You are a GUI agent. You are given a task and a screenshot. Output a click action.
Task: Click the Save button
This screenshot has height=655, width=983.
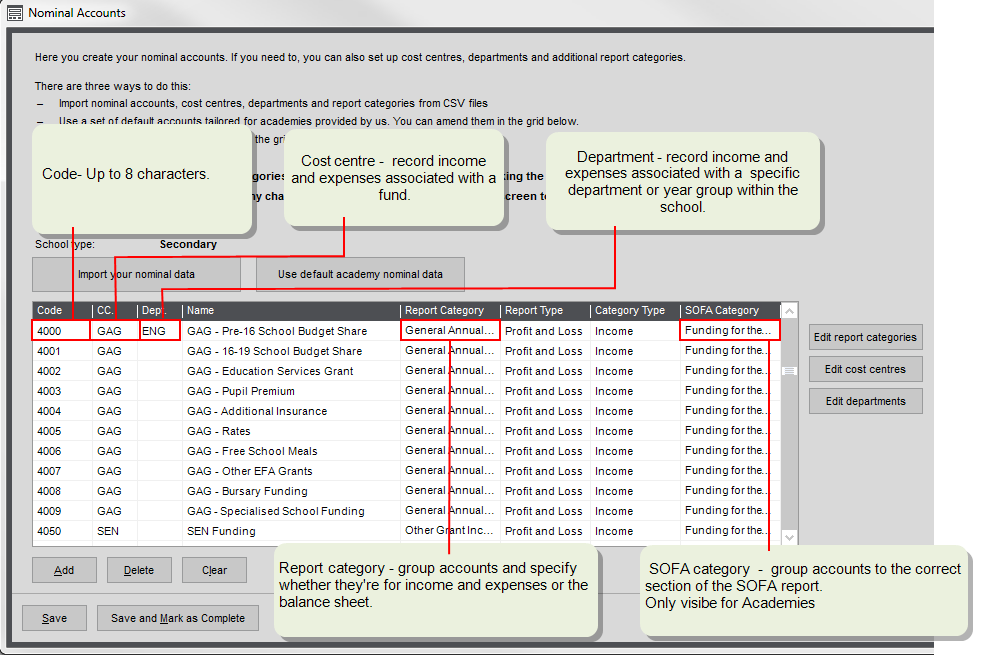pyautogui.click(x=55, y=618)
